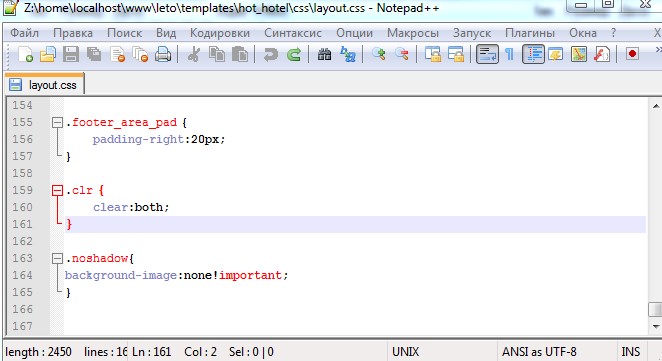Click line number 164 in margin
This screenshot has width=662, height=361.
(x=22, y=275)
